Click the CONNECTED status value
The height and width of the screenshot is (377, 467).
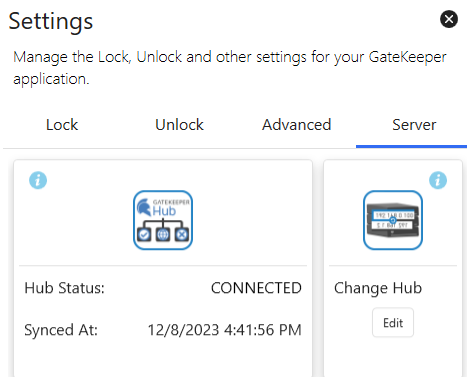(x=256, y=288)
